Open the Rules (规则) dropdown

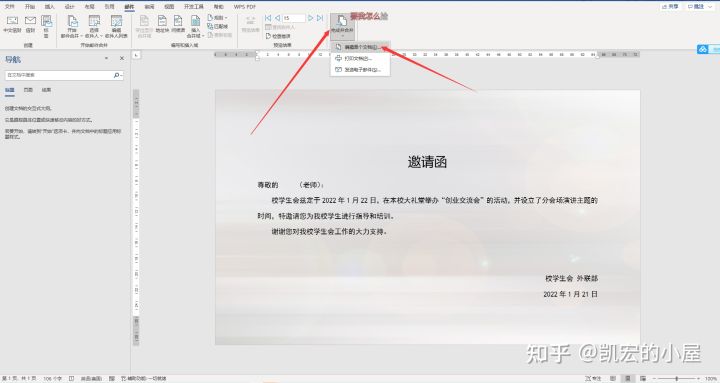pyautogui.click(x=218, y=17)
